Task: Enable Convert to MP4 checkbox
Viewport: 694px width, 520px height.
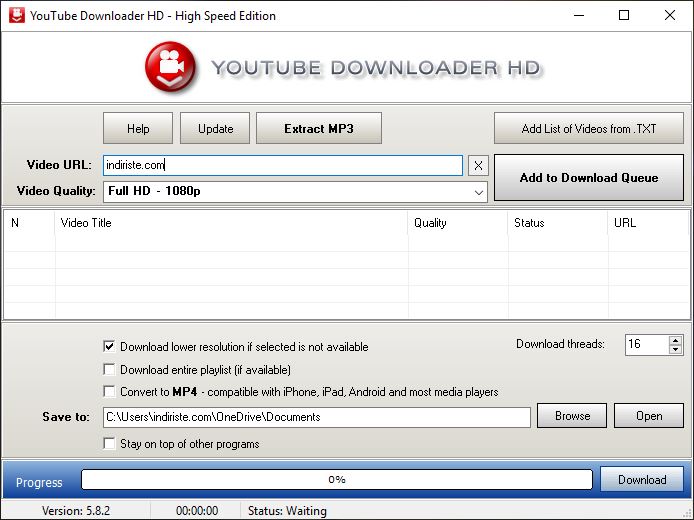Action: [109, 391]
